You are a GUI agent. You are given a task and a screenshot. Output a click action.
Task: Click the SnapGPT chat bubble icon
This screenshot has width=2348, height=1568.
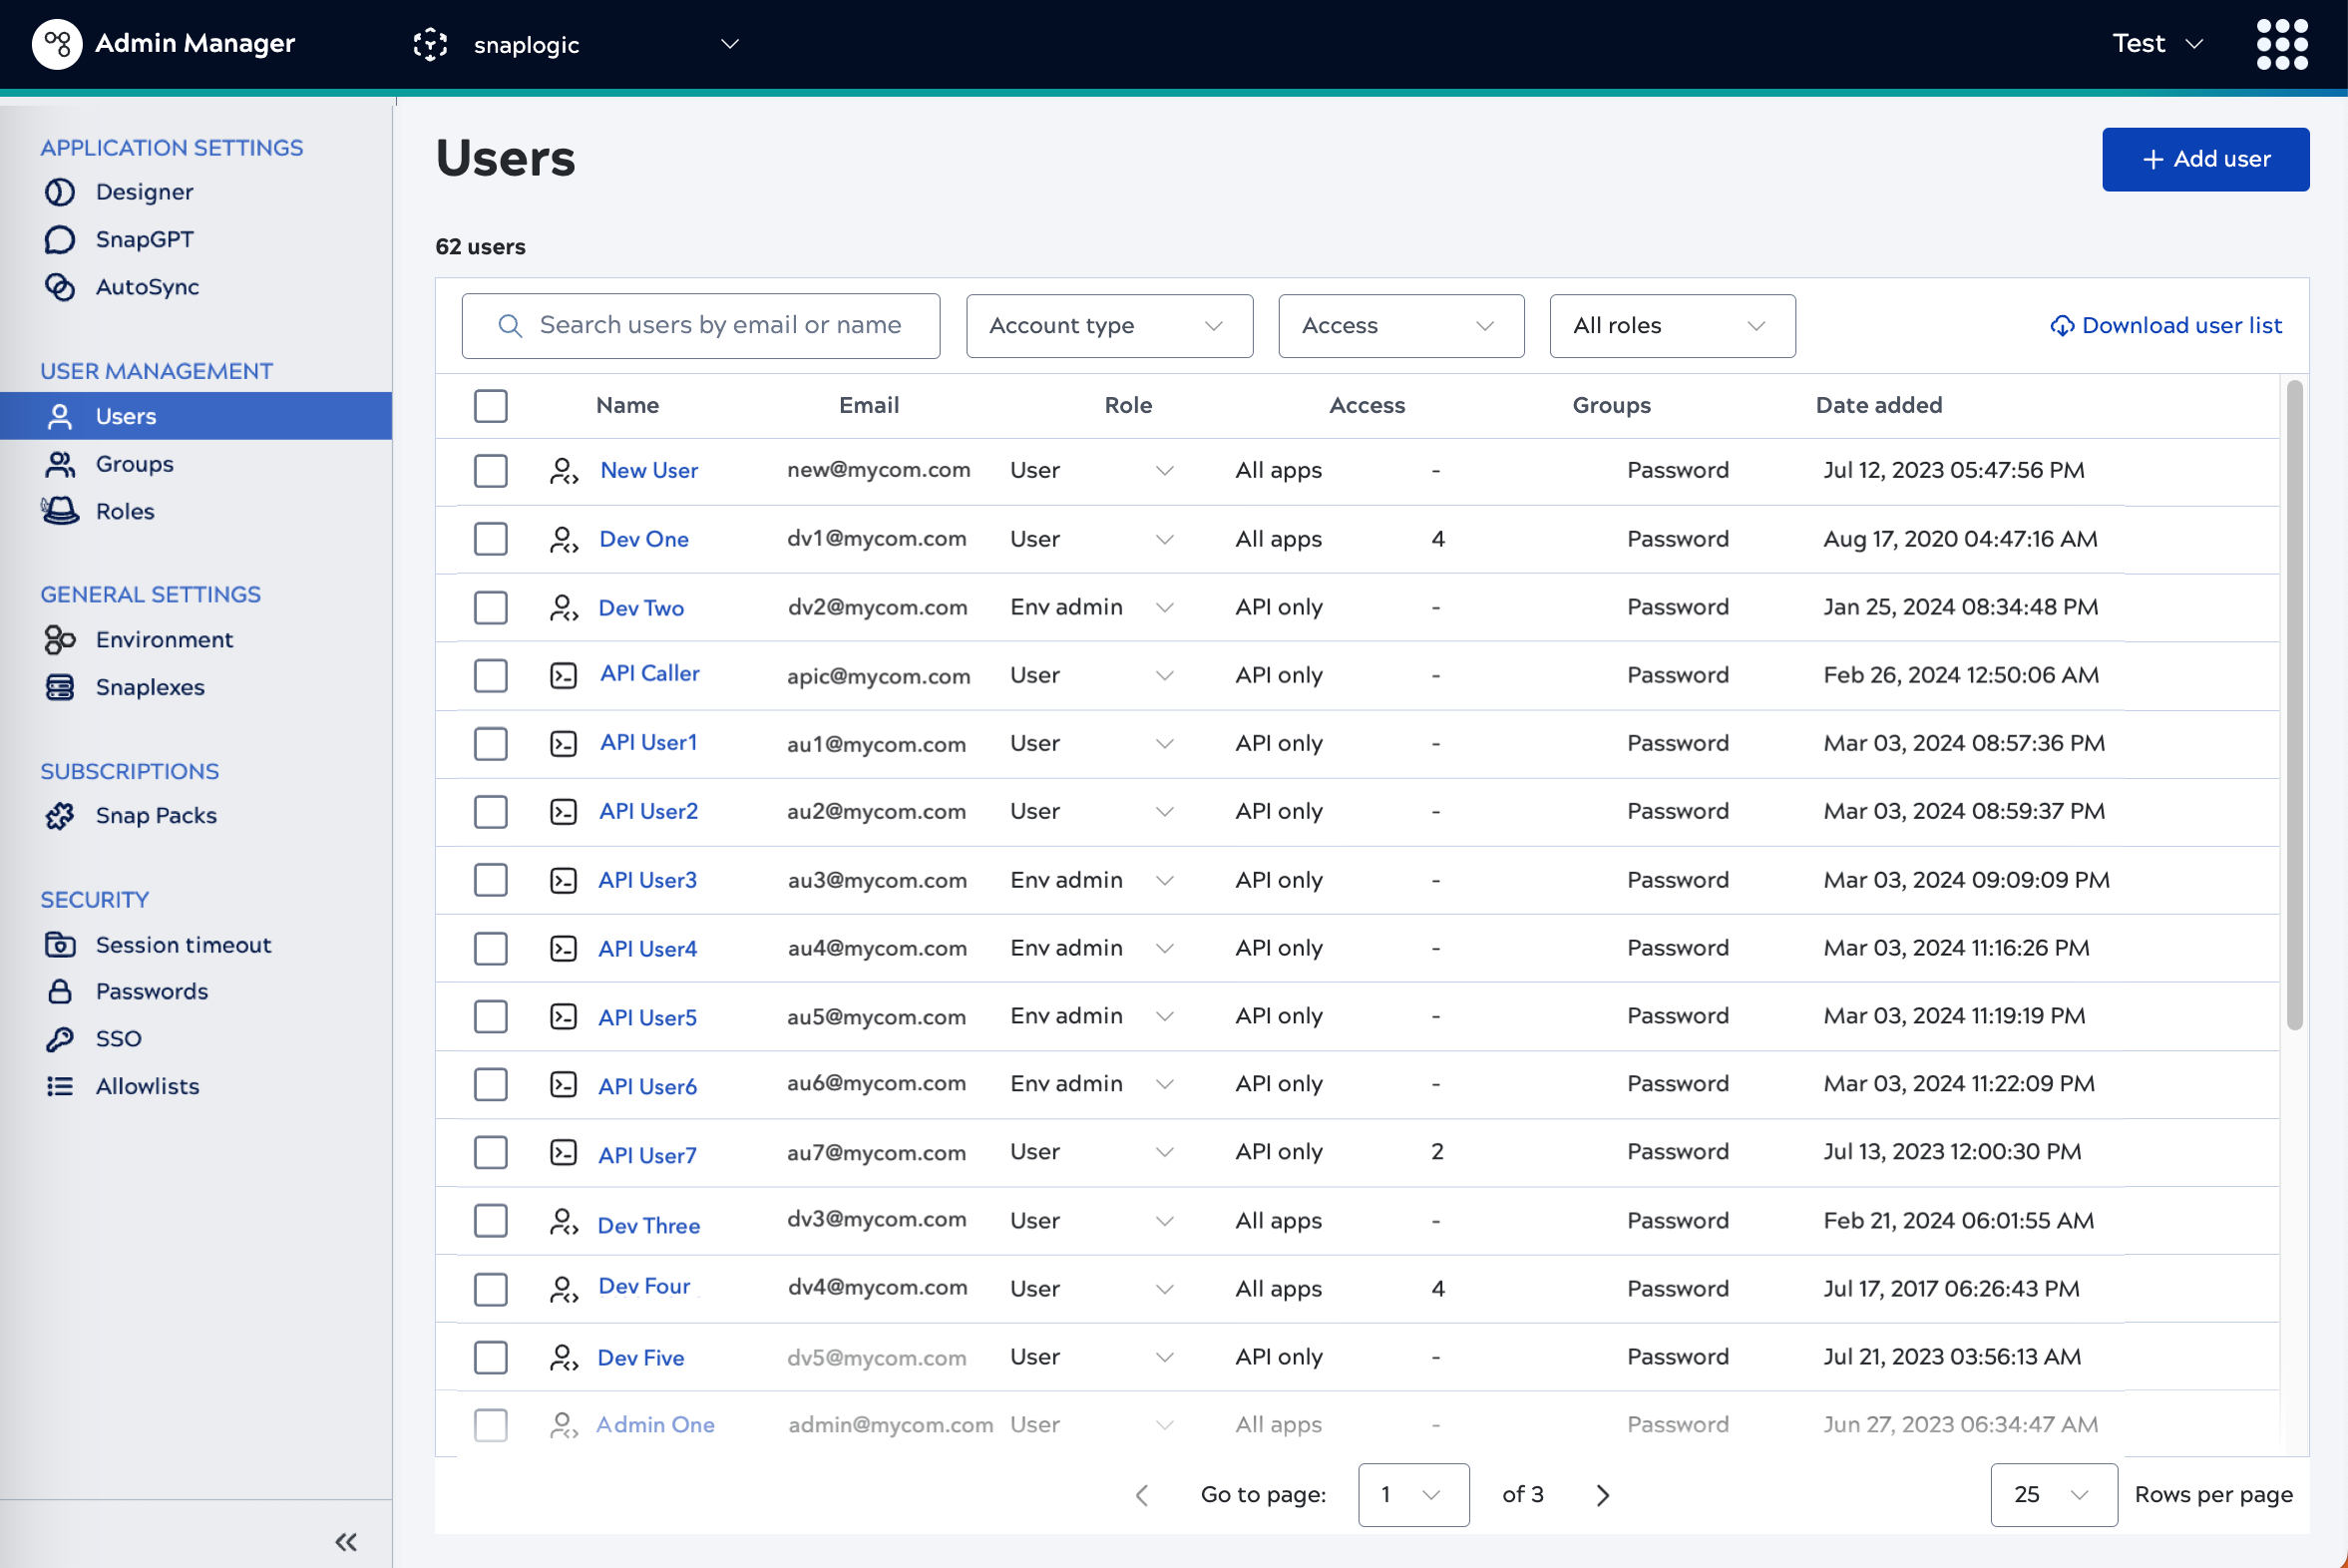click(x=59, y=239)
